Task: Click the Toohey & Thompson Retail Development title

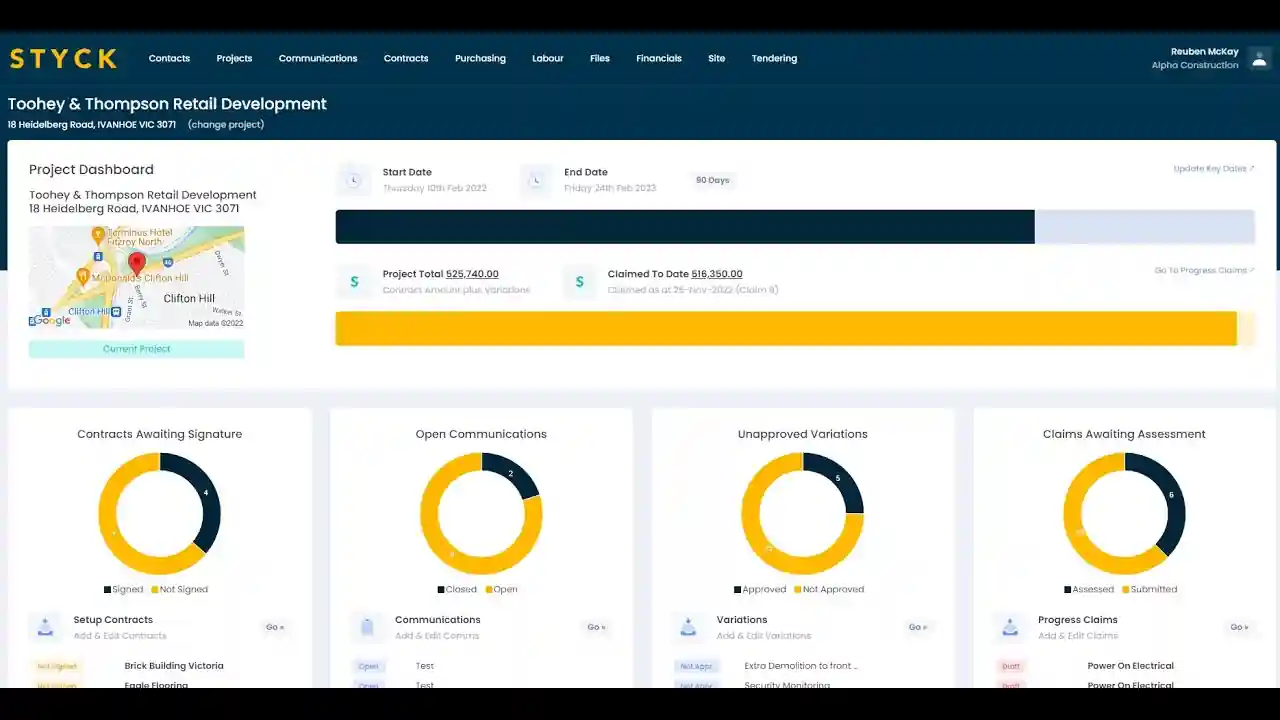Action: coord(167,104)
